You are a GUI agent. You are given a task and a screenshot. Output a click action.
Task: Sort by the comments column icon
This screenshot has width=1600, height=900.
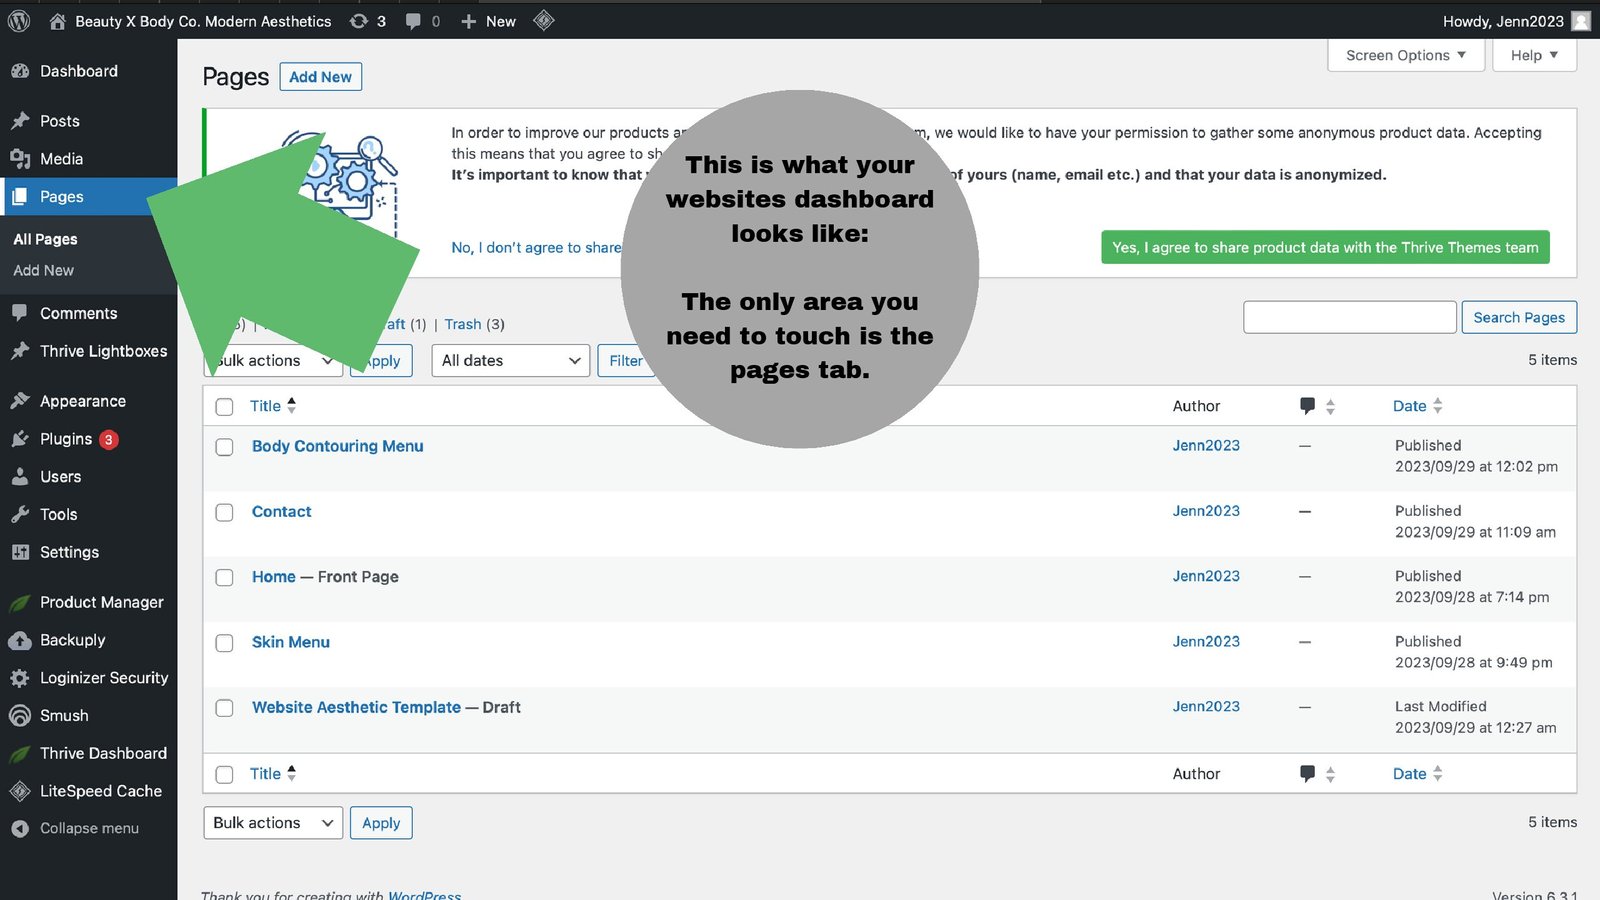pos(1307,406)
